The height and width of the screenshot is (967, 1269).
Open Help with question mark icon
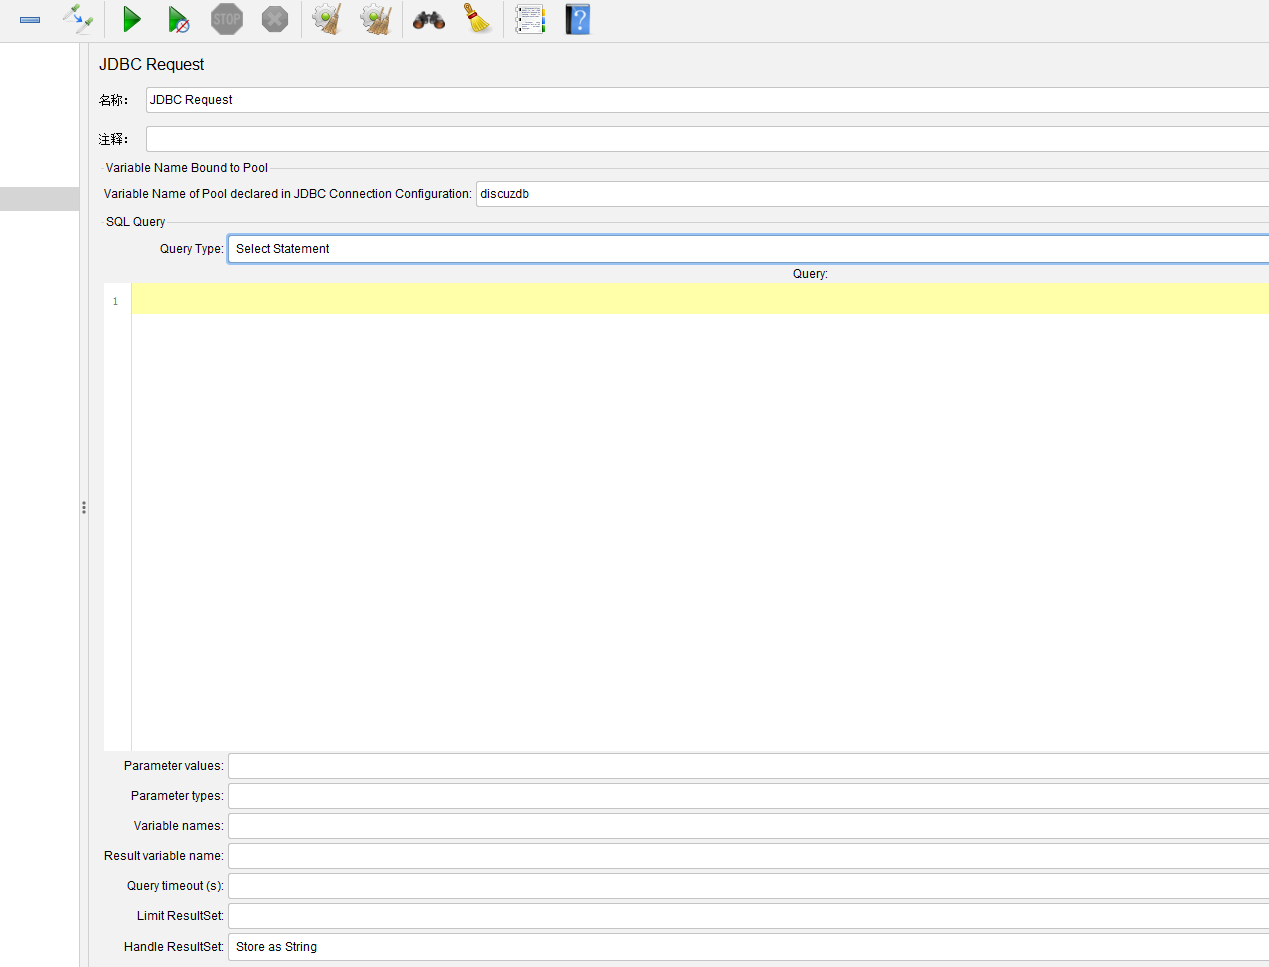[578, 19]
